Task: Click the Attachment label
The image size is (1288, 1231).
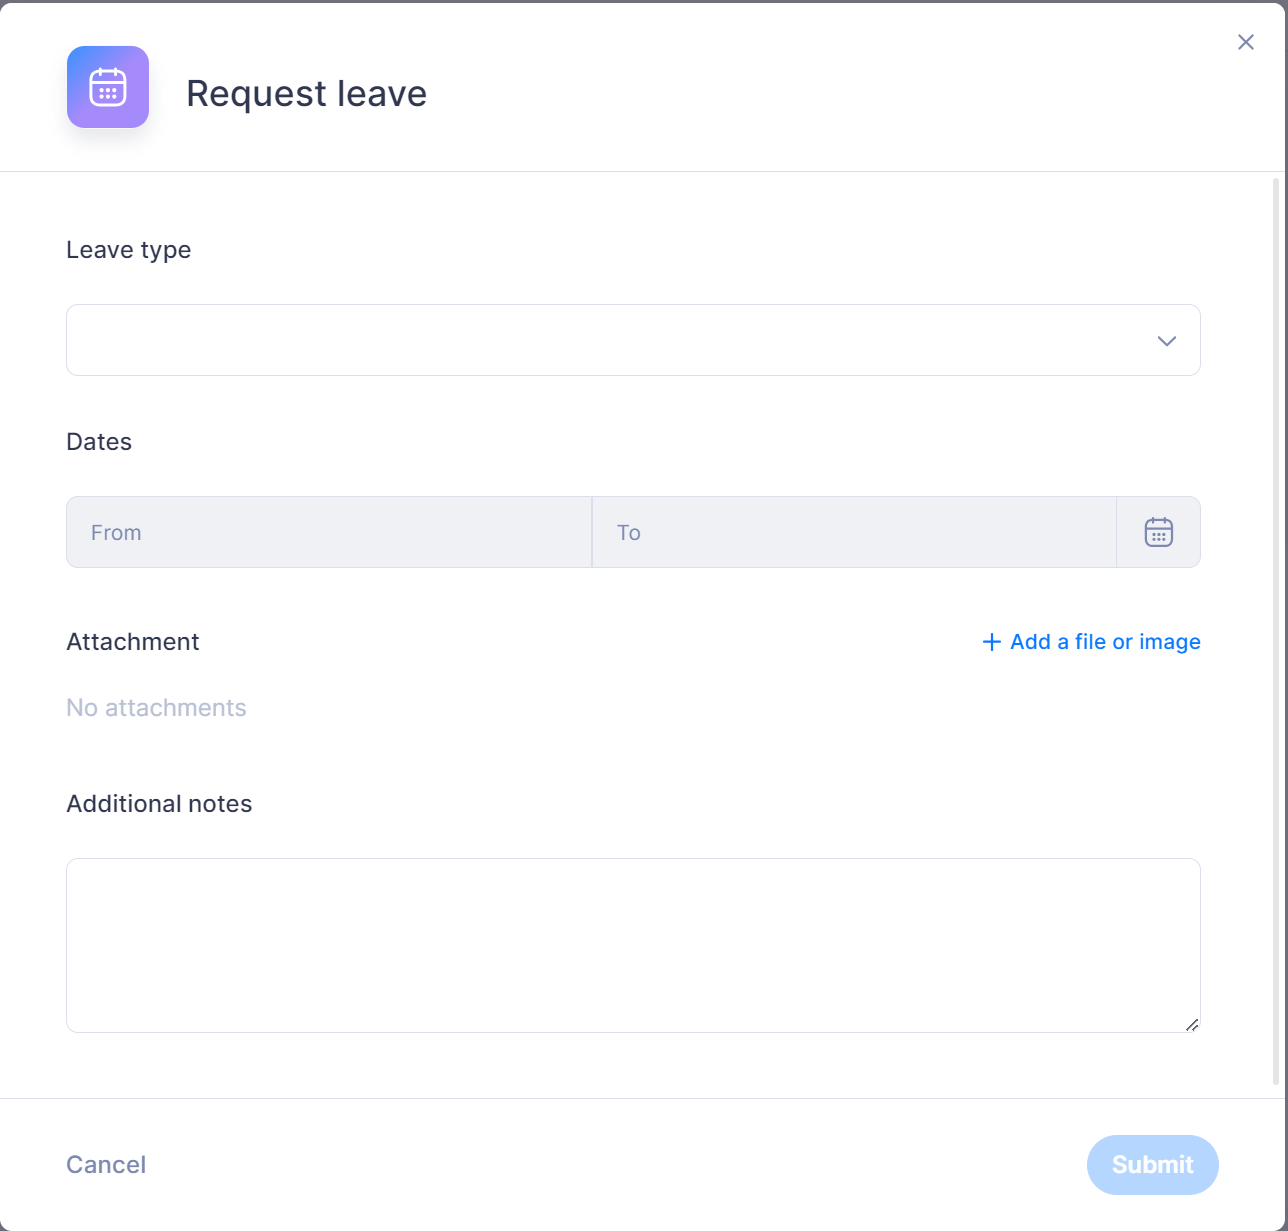Action: point(133,642)
